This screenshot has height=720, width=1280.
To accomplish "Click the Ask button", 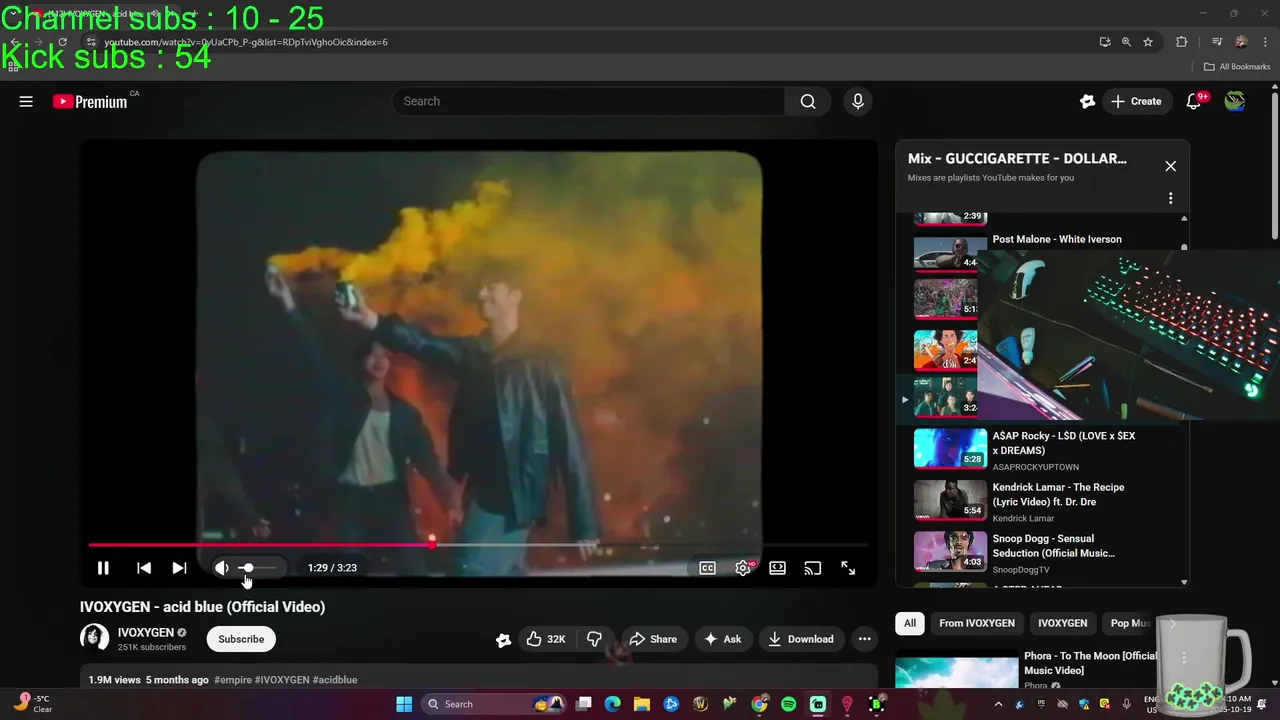I will pos(722,639).
